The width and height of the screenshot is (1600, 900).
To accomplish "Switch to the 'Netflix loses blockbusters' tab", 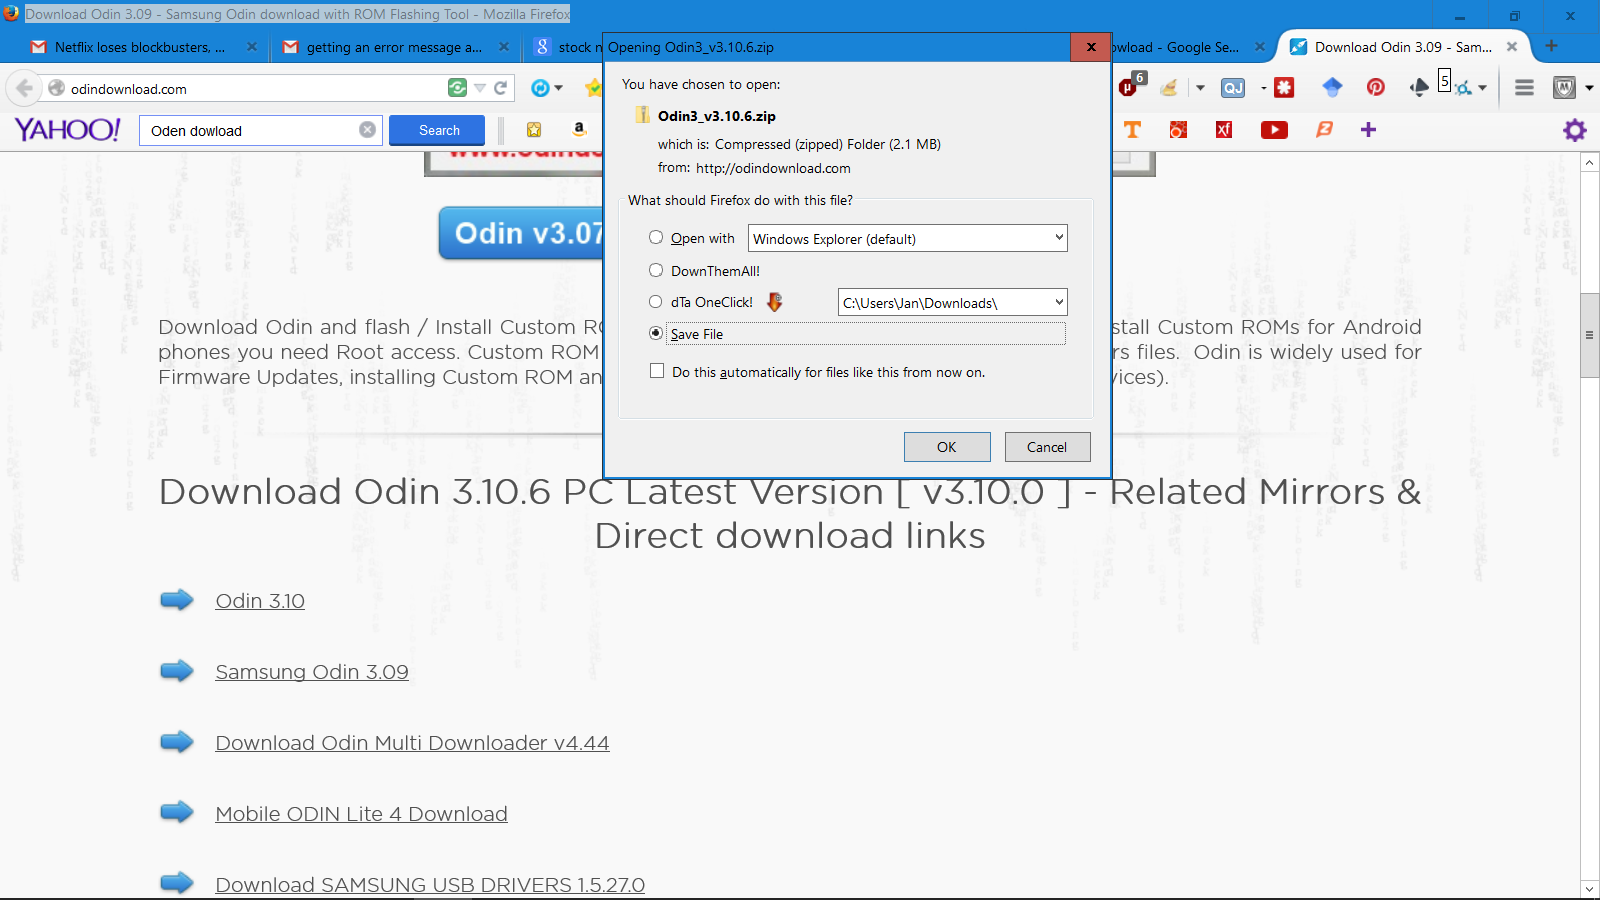I will click(x=138, y=47).
